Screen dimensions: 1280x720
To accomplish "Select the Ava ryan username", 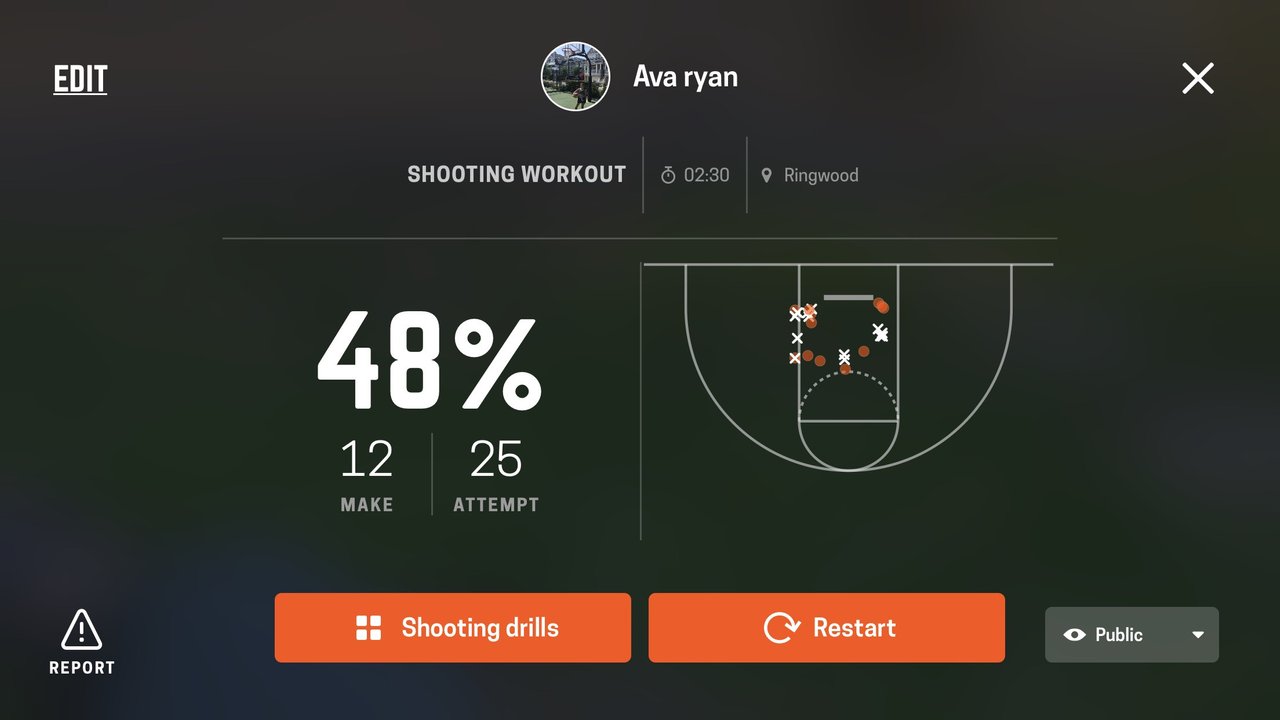I will [686, 77].
